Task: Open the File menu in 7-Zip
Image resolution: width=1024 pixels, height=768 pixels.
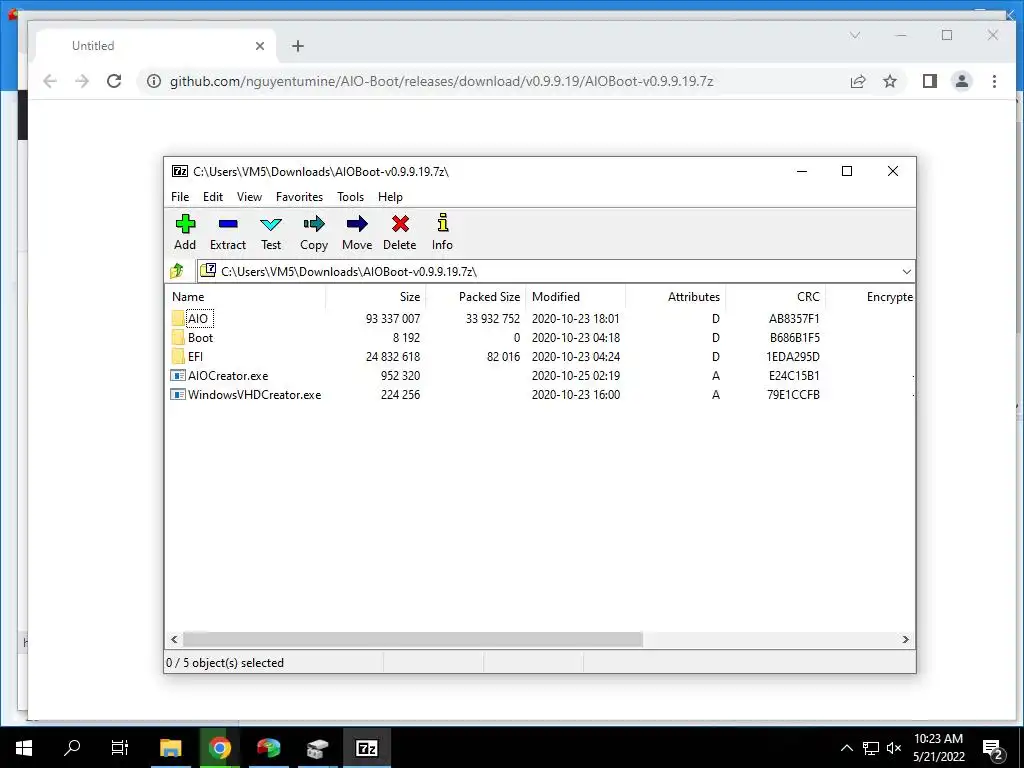Action: tap(180, 197)
